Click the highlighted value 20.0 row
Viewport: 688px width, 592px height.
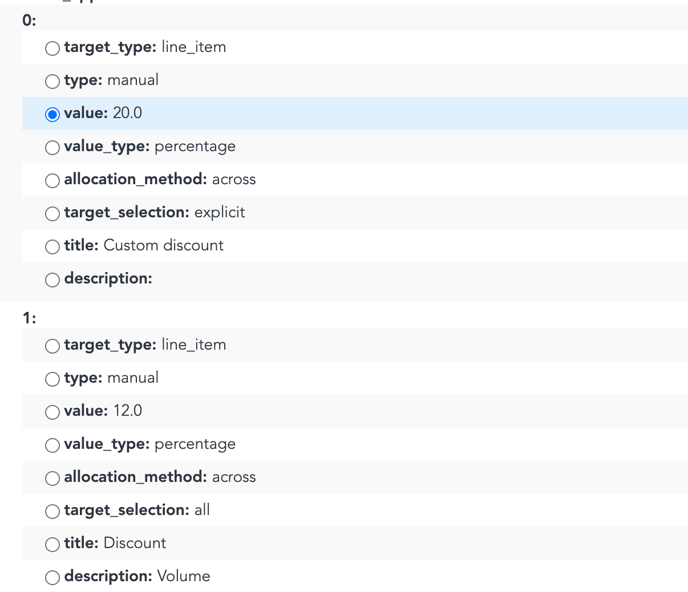pyautogui.click(x=355, y=113)
